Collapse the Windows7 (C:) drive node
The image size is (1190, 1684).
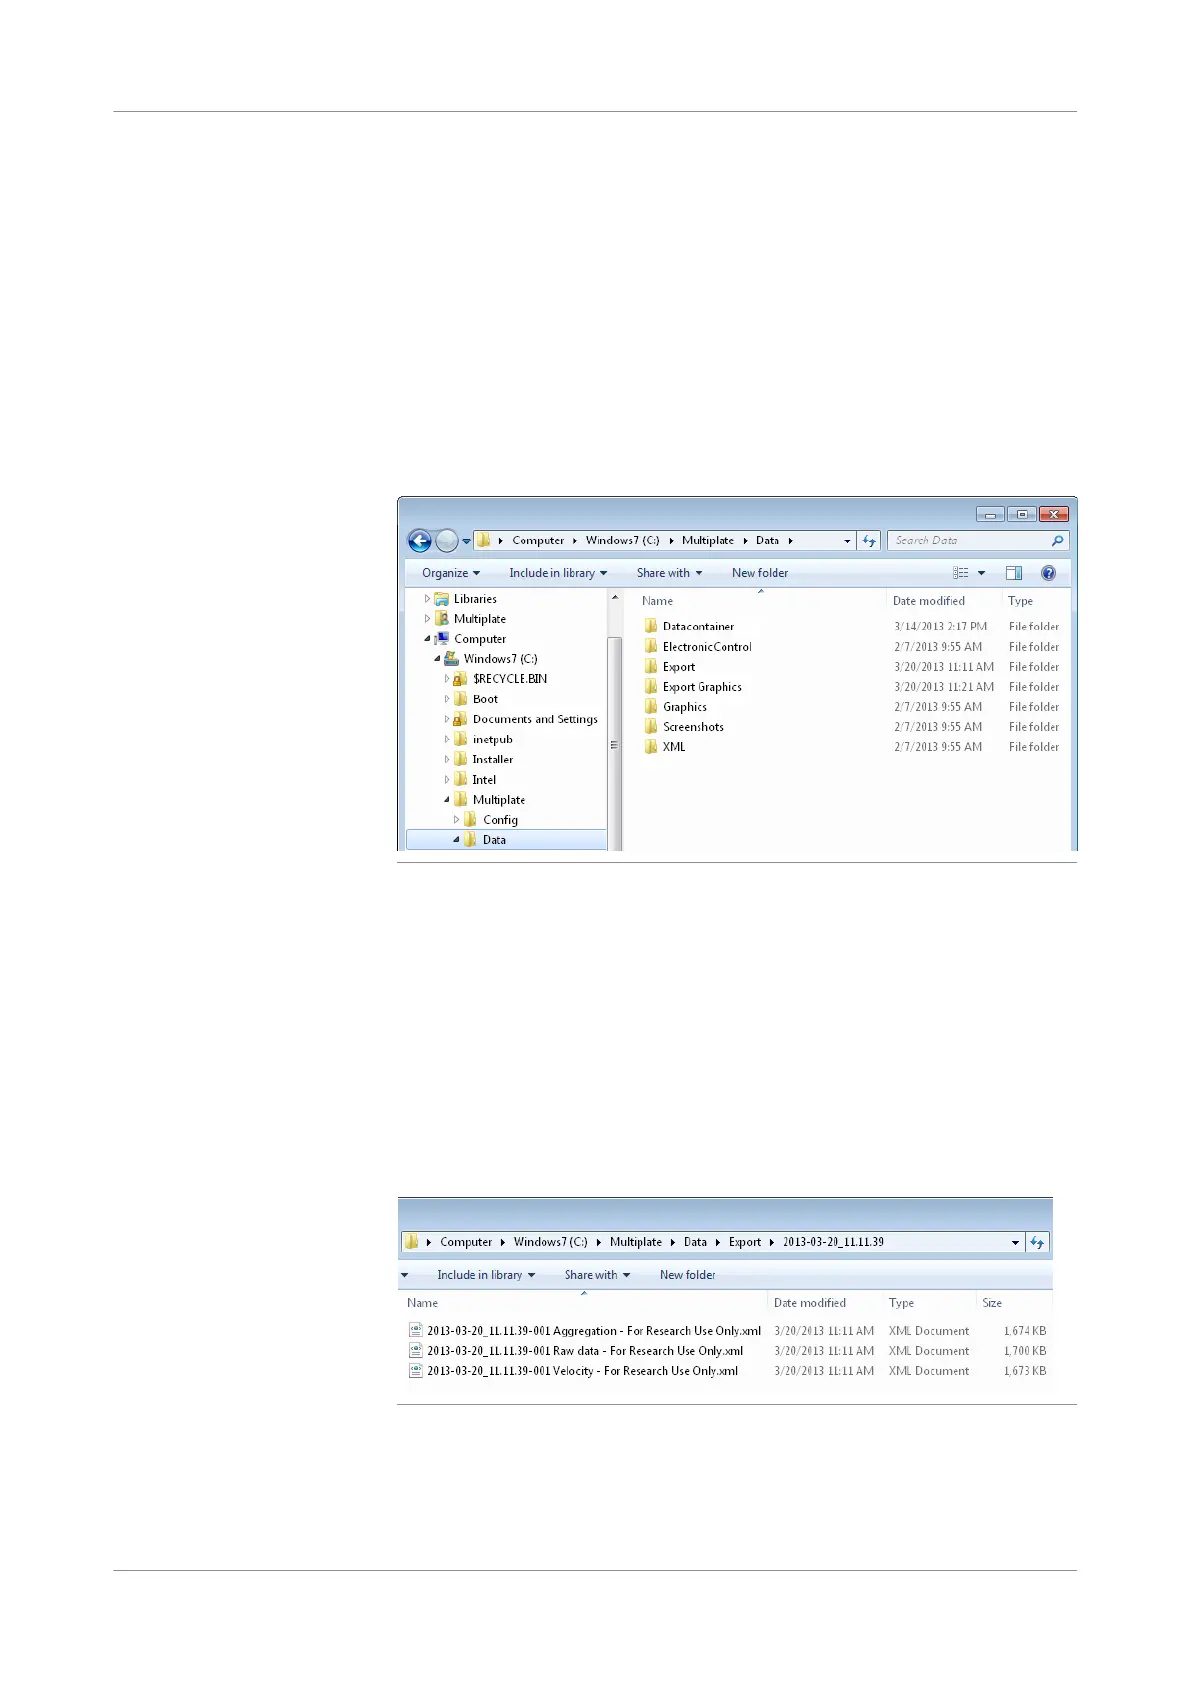click(x=437, y=659)
